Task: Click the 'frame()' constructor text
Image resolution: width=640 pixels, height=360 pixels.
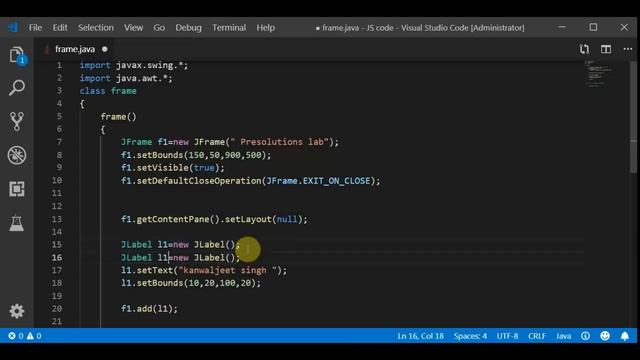Action: (118, 117)
